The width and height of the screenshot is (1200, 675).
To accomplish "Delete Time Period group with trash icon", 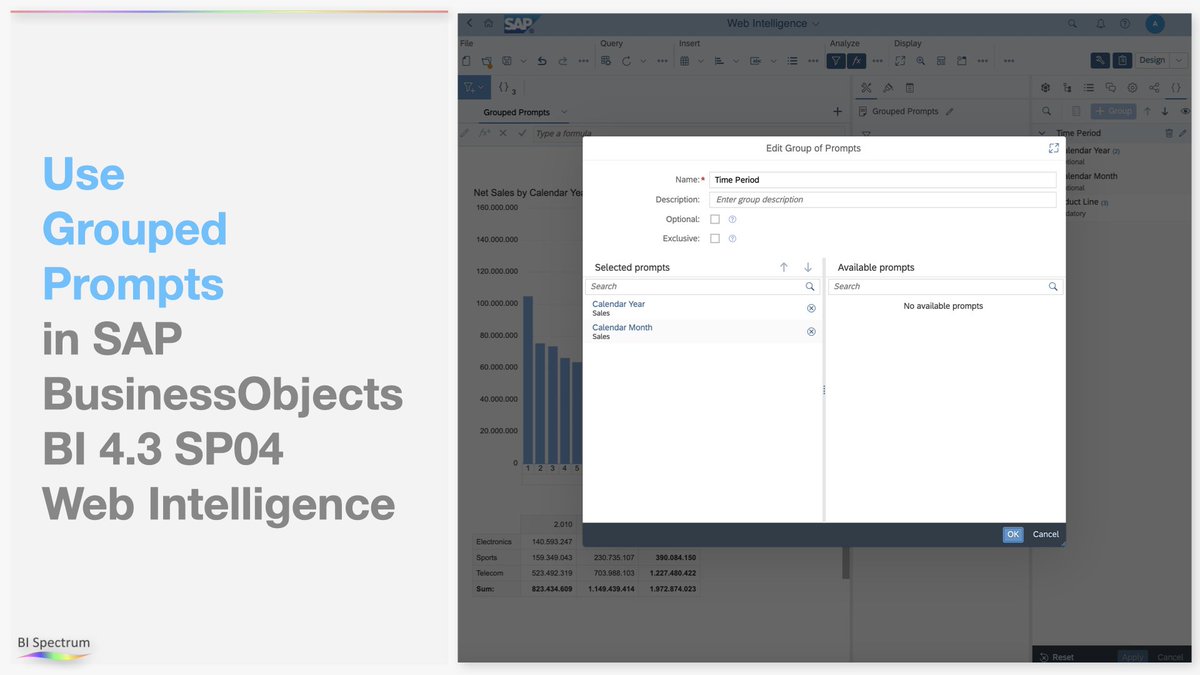I will (x=1169, y=132).
